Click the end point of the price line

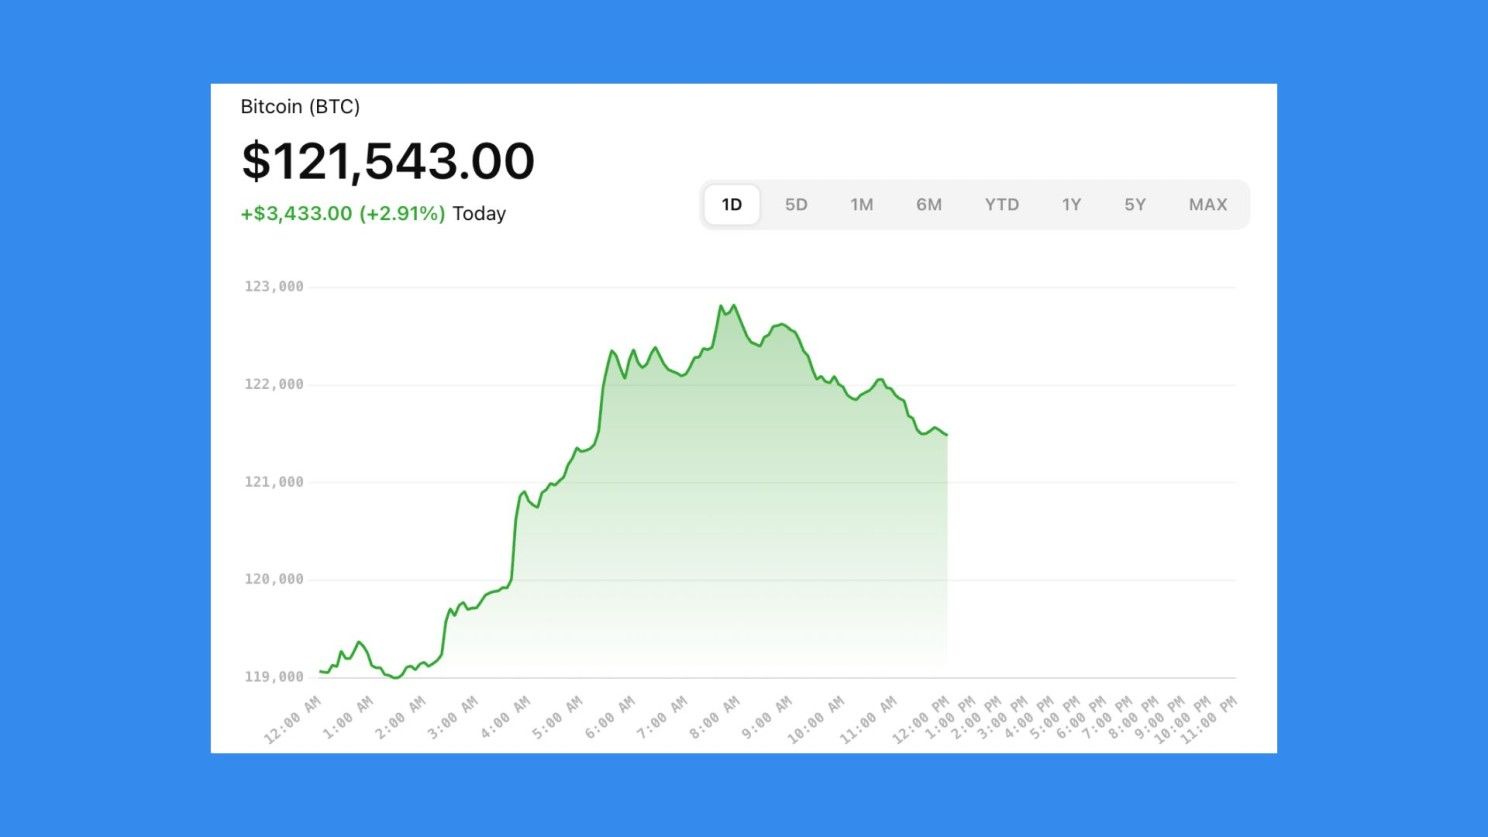(x=946, y=435)
